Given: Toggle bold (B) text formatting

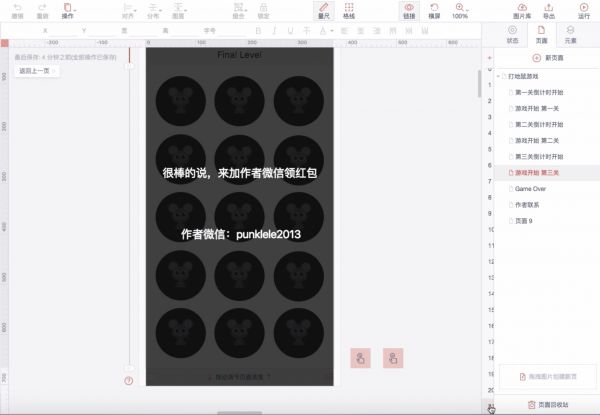Looking at the screenshot, I should (258, 31).
